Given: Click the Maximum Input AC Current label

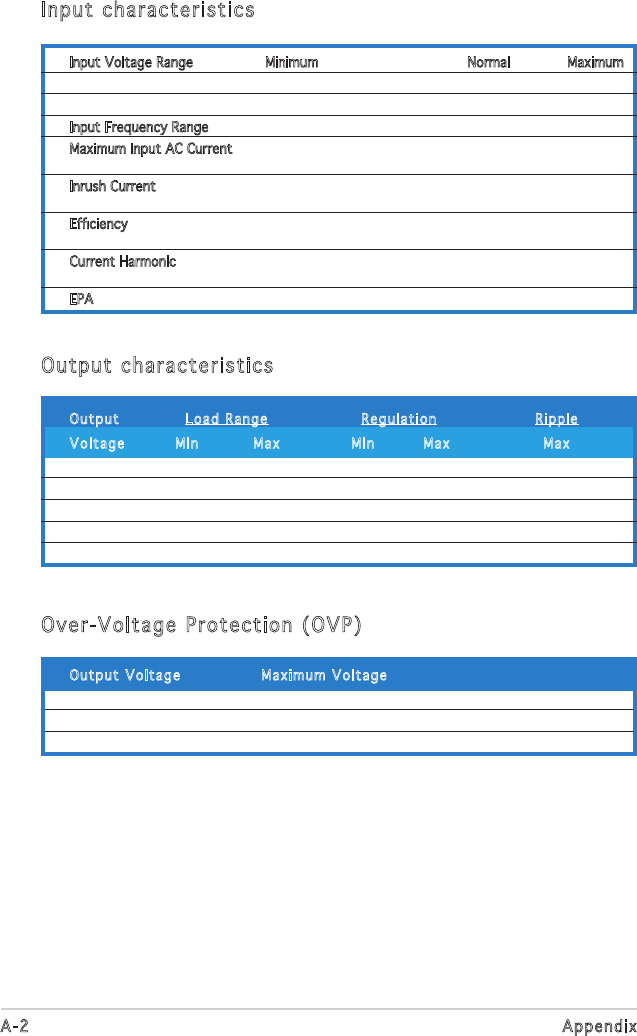Looking at the screenshot, I should click(151, 149).
